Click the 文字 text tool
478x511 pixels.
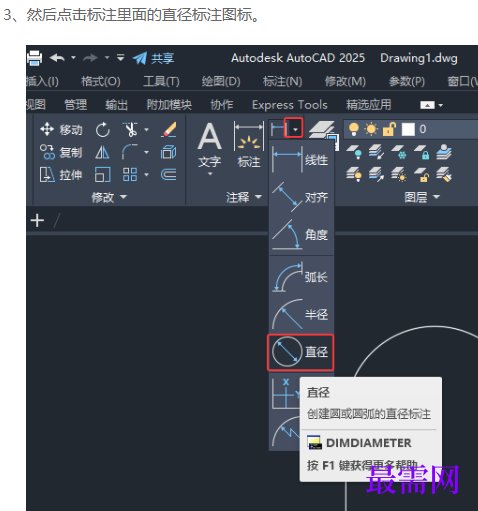(x=210, y=149)
